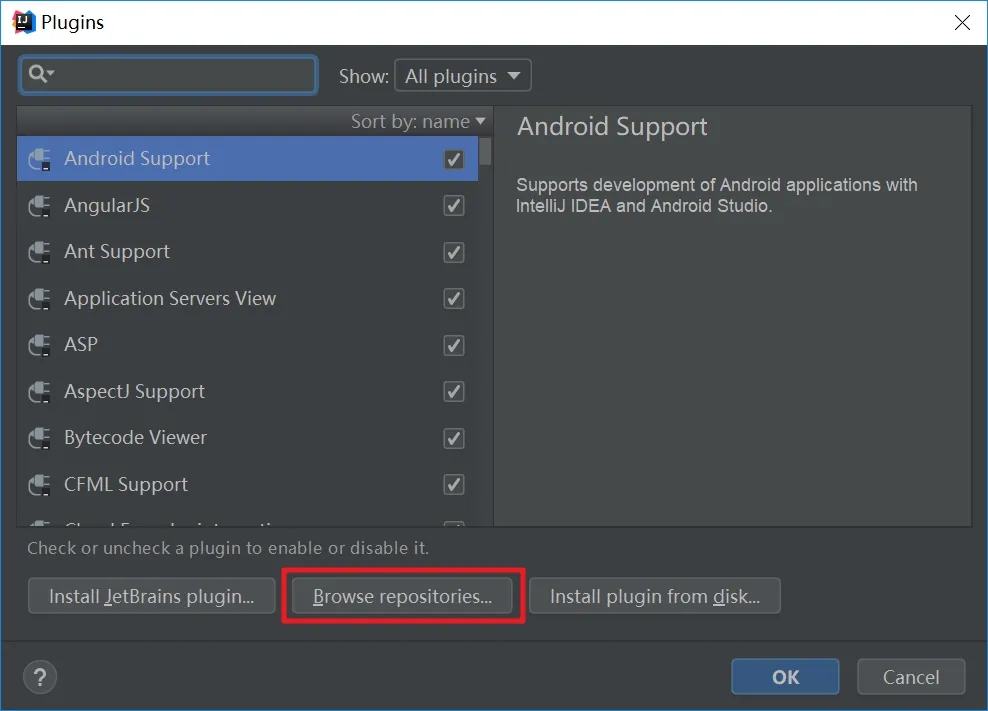Close the Plugins dialog
This screenshot has width=988, height=711.
[x=962, y=23]
